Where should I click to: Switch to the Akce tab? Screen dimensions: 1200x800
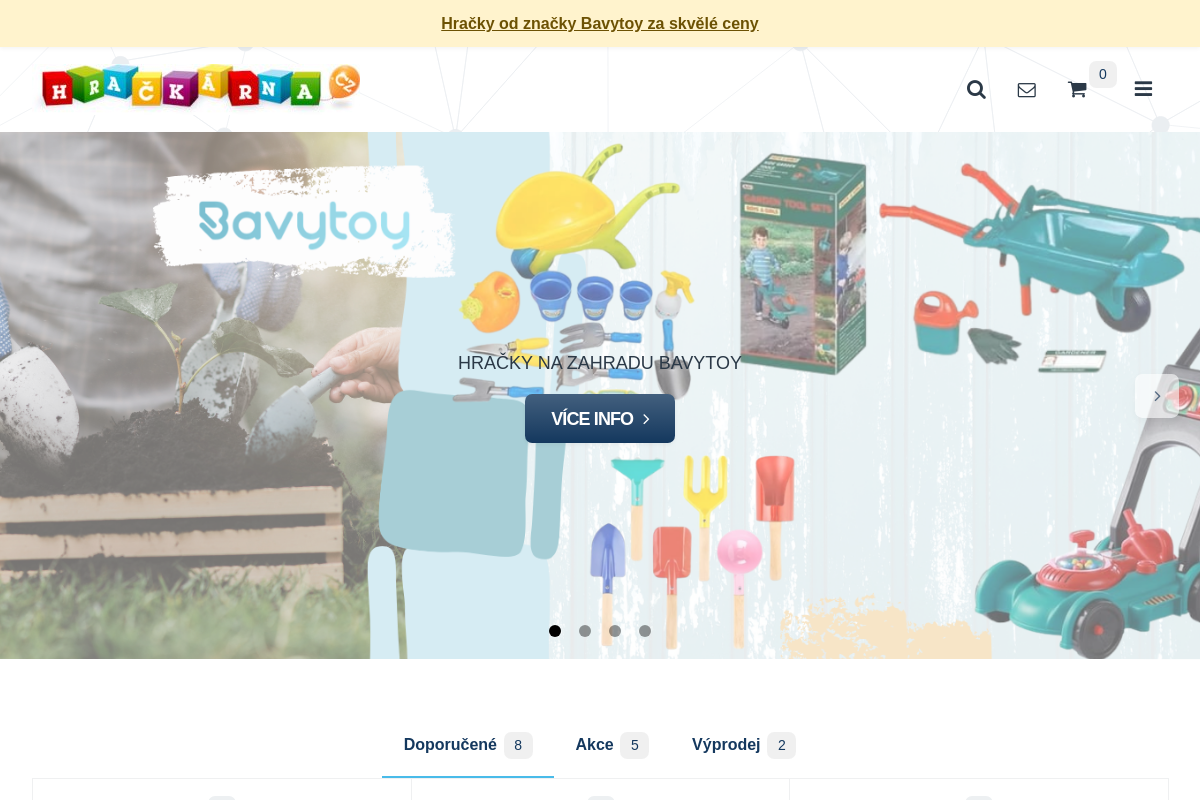click(x=612, y=745)
